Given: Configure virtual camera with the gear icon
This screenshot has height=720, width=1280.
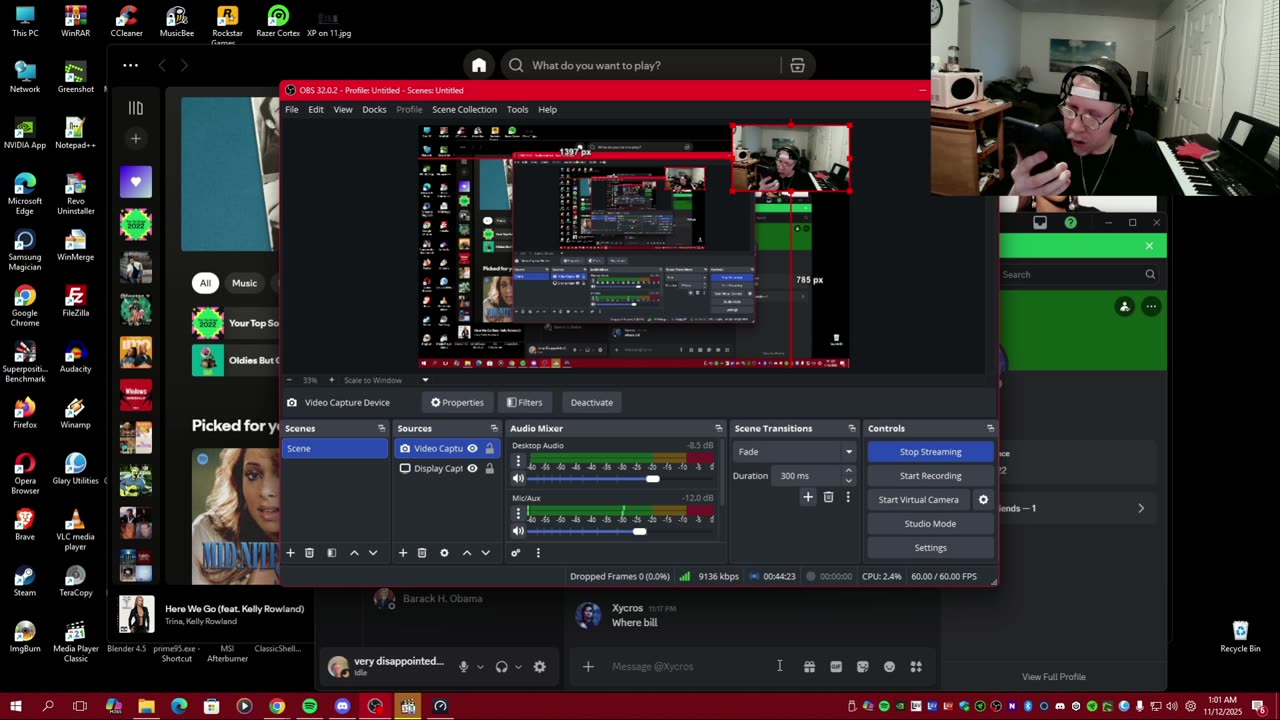Looking at the screenshot, I should click(983, 500).
